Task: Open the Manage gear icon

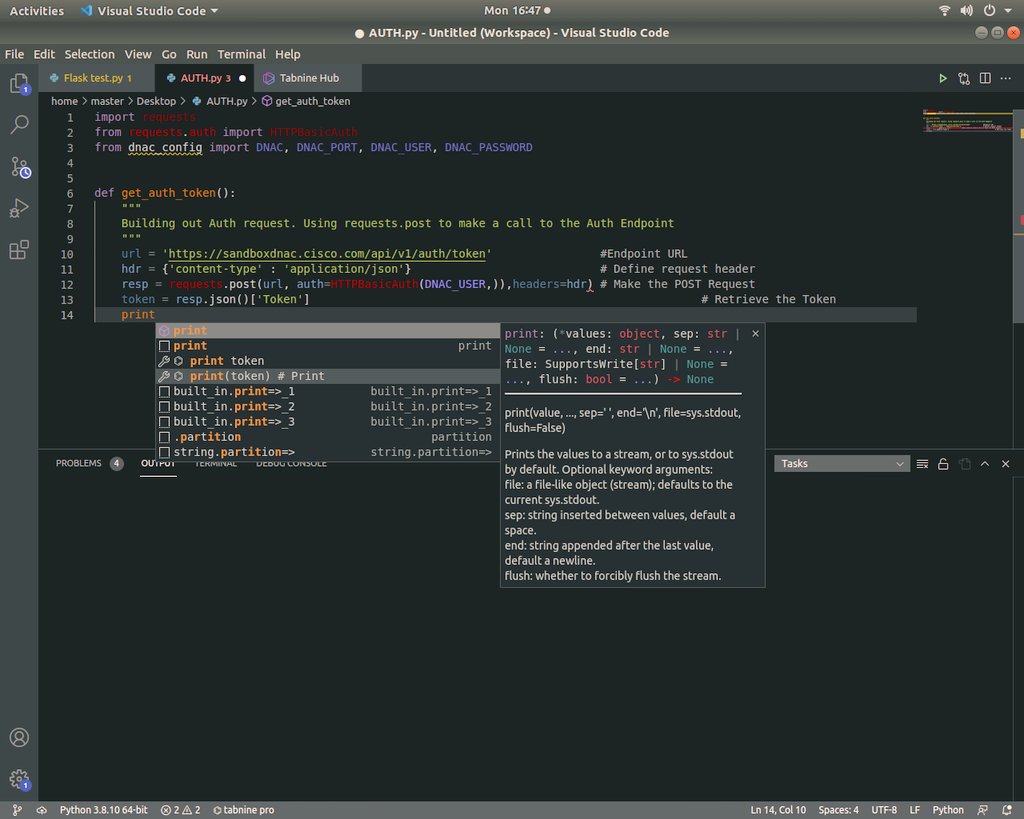Action: 19,778
